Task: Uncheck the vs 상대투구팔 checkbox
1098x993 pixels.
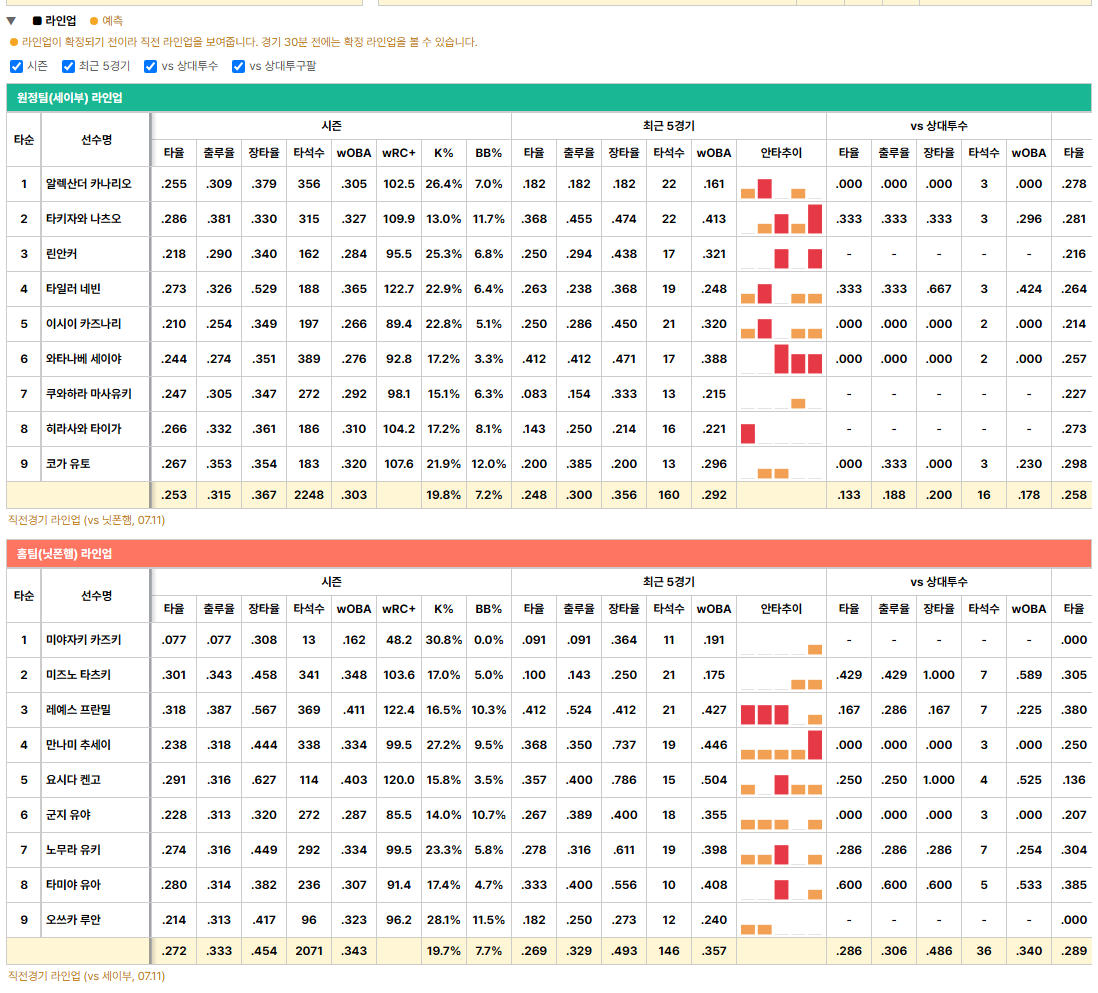Action: coord(238,67)
